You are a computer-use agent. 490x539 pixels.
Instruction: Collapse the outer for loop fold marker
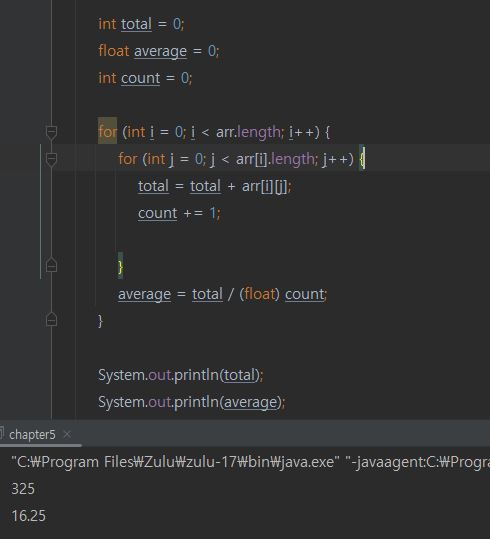click(x=51, y=132)
